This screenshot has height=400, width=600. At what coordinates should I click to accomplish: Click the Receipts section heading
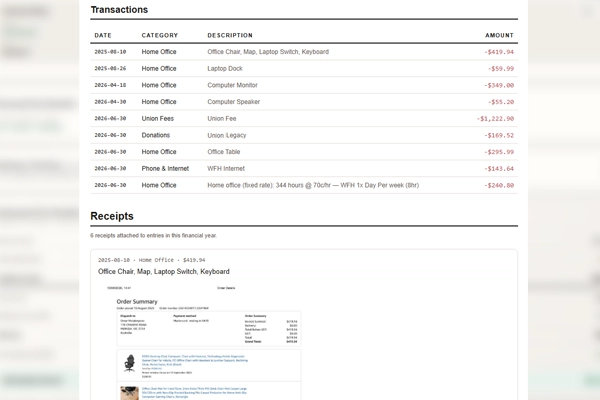tap(112, 216)
